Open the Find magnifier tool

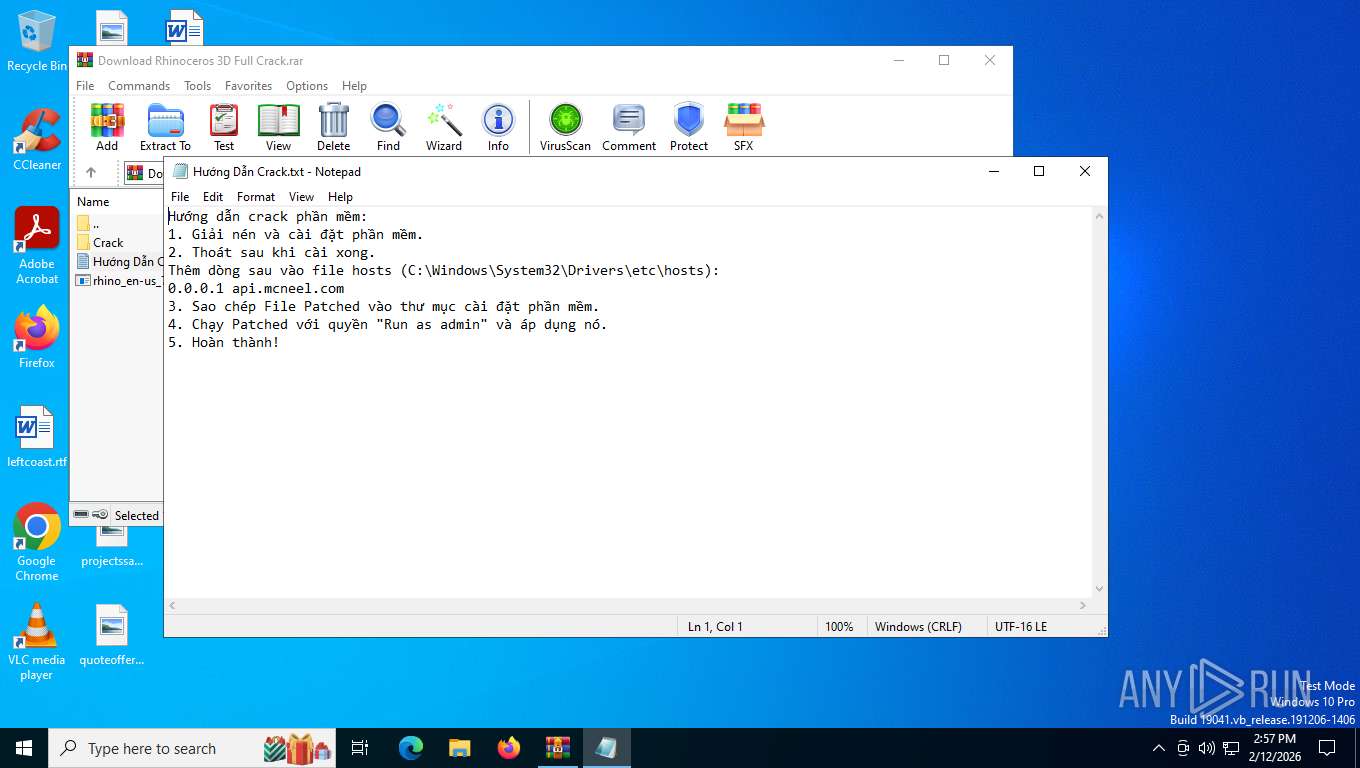tap(388, 127)
